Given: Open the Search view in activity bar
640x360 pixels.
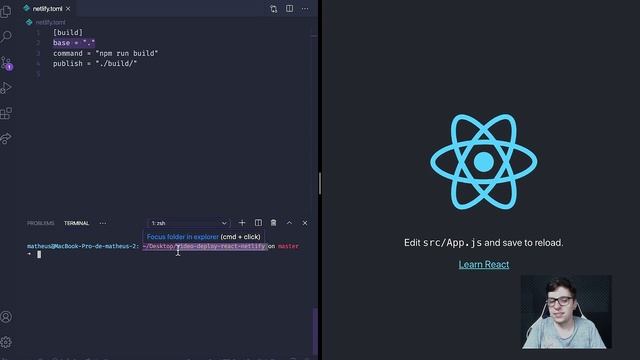Looking at the screenshot, I should point(6,37).
